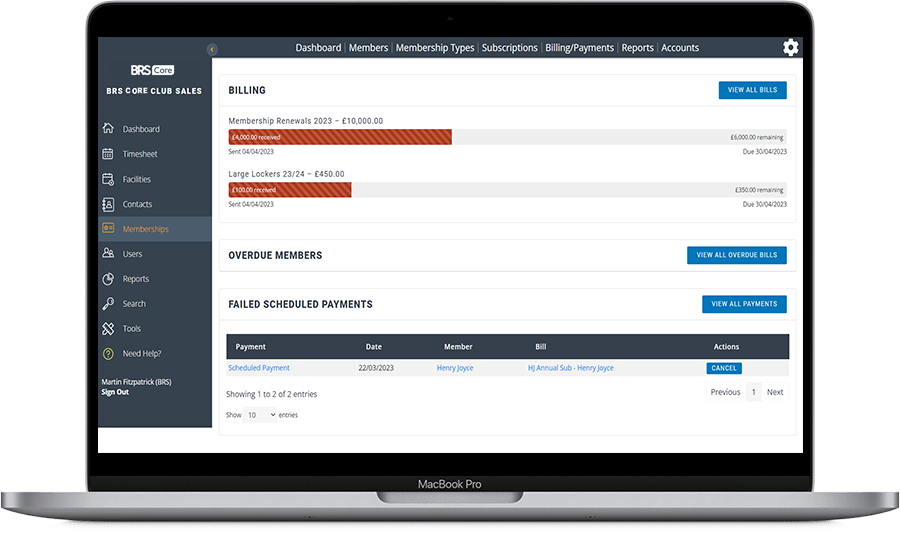Collapse the sidebar with the arrow button
The image size is (900, 535).
212,49
